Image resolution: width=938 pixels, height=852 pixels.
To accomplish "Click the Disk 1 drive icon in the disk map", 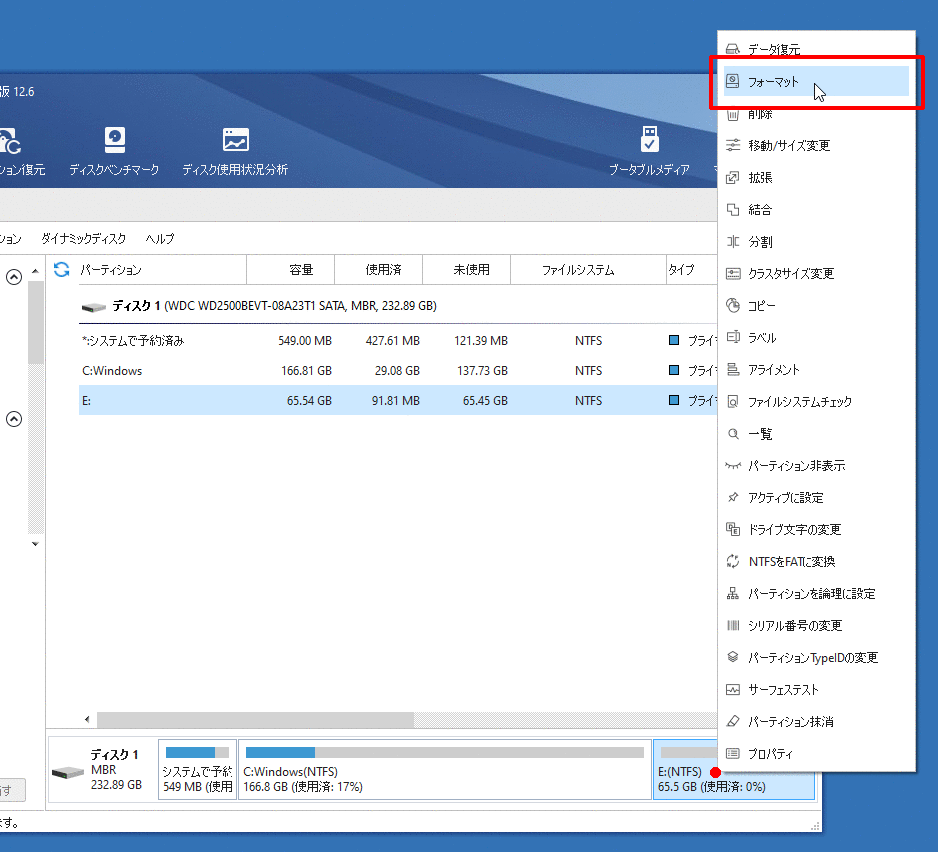I will (68, 773).
